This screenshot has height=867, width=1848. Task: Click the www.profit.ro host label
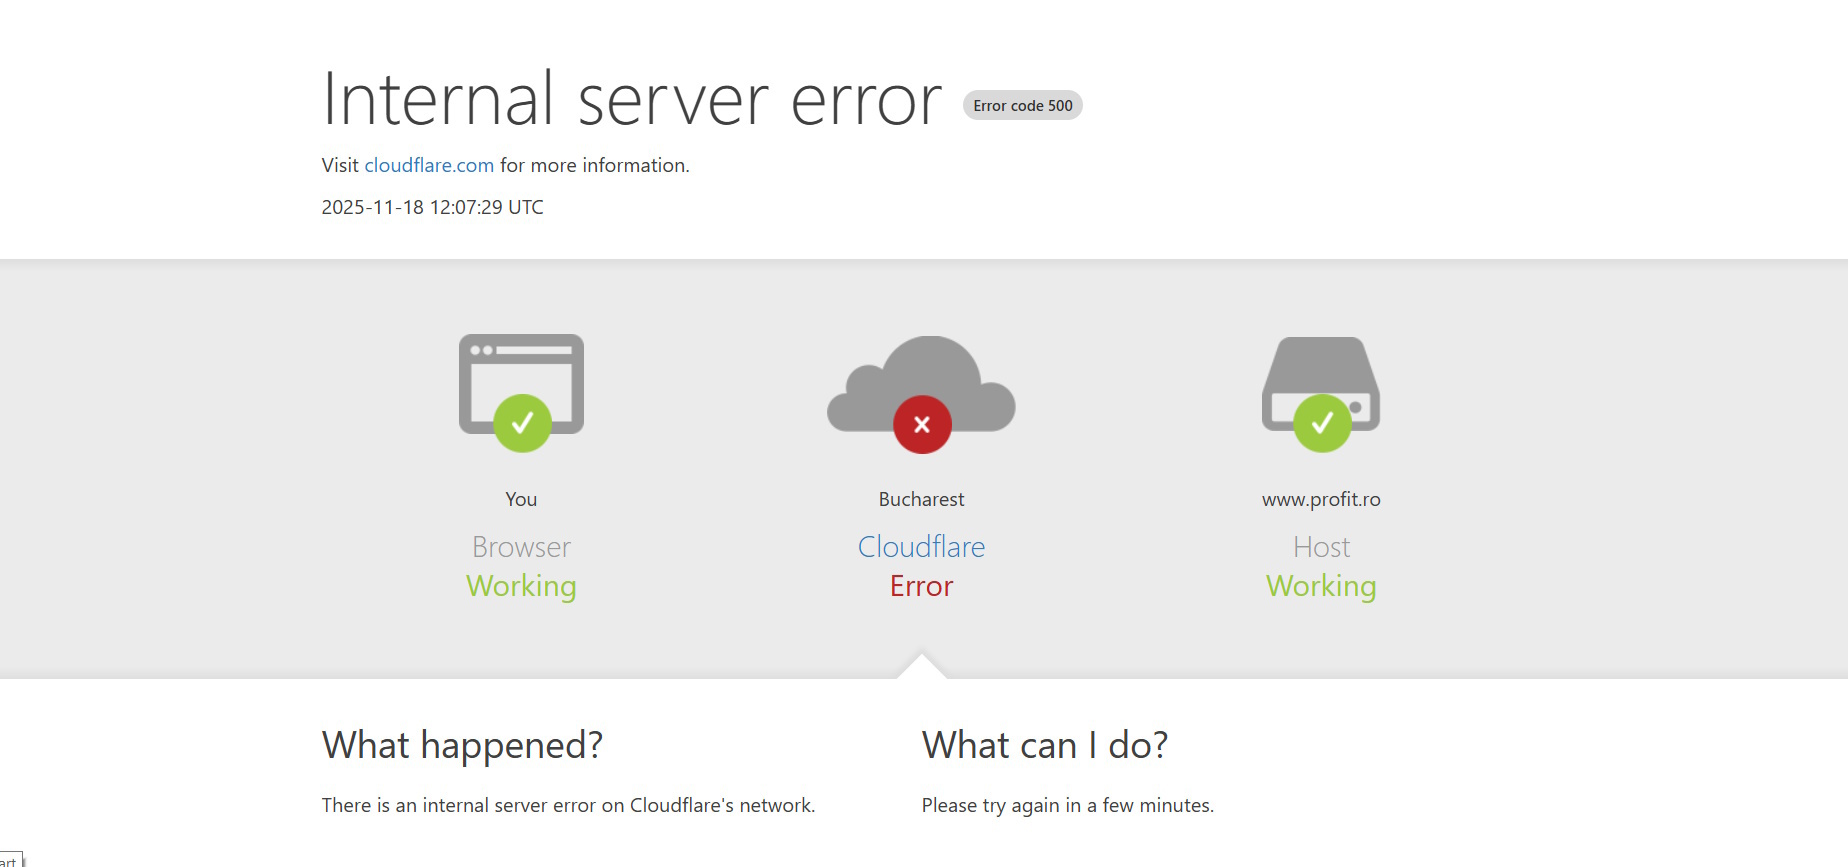[1321, 499]
